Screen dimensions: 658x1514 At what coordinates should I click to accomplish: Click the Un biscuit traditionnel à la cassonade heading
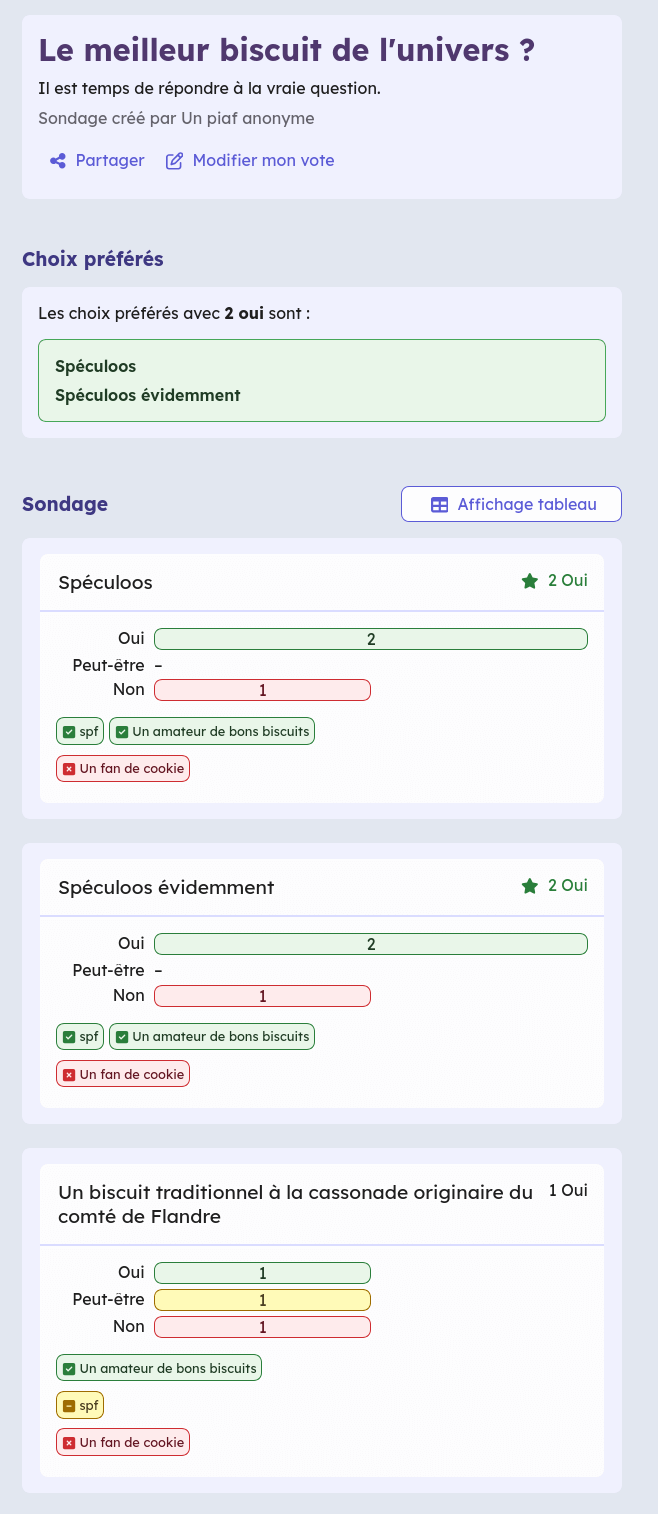[x=295, y=1204]
